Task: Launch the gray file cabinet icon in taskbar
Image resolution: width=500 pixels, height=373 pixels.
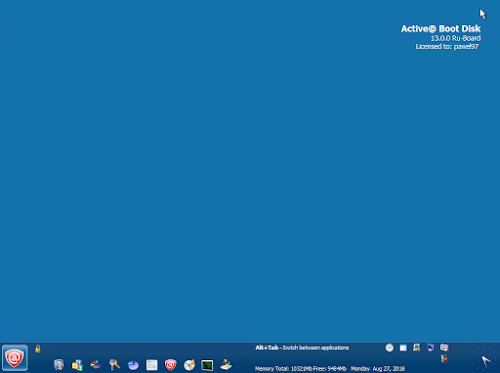Action: coord(59,365)
